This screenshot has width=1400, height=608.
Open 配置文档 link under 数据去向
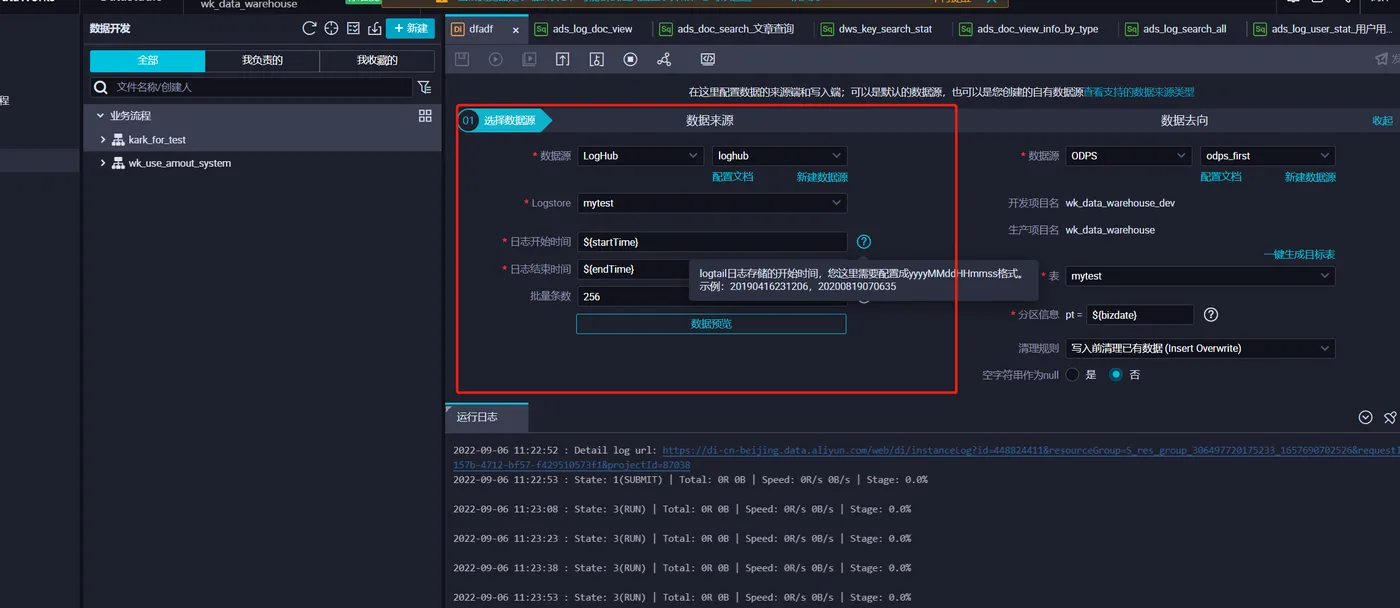point(1221,177)
